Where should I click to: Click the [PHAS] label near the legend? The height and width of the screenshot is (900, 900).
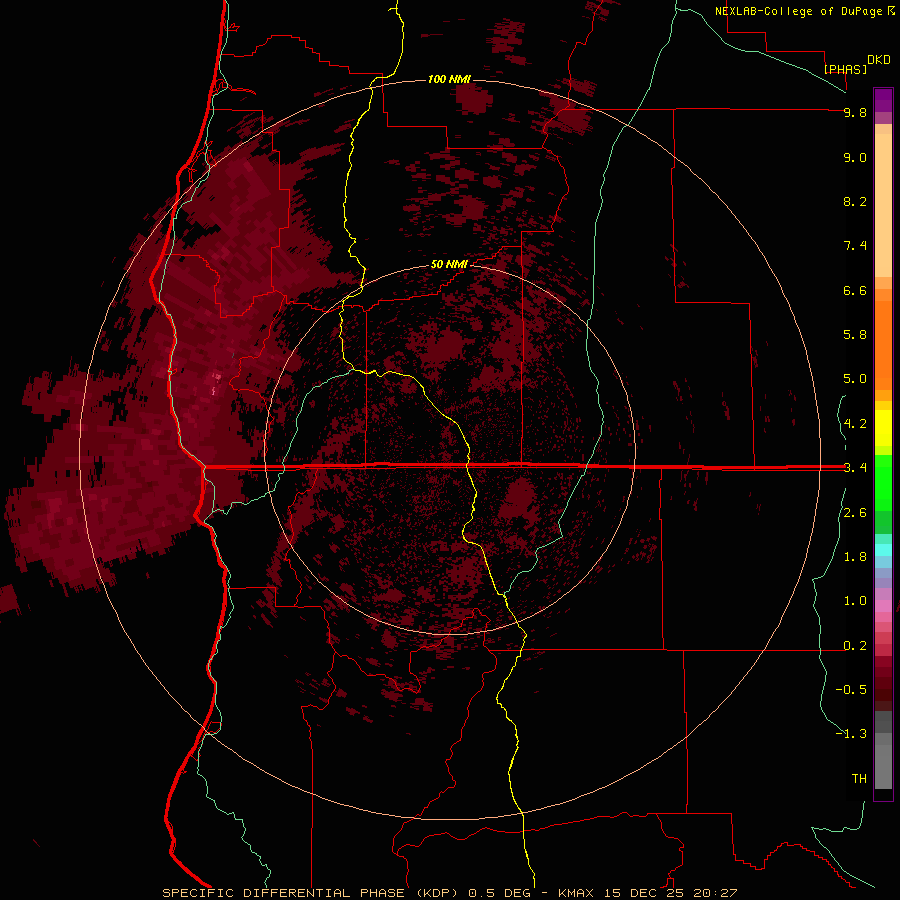845,69
